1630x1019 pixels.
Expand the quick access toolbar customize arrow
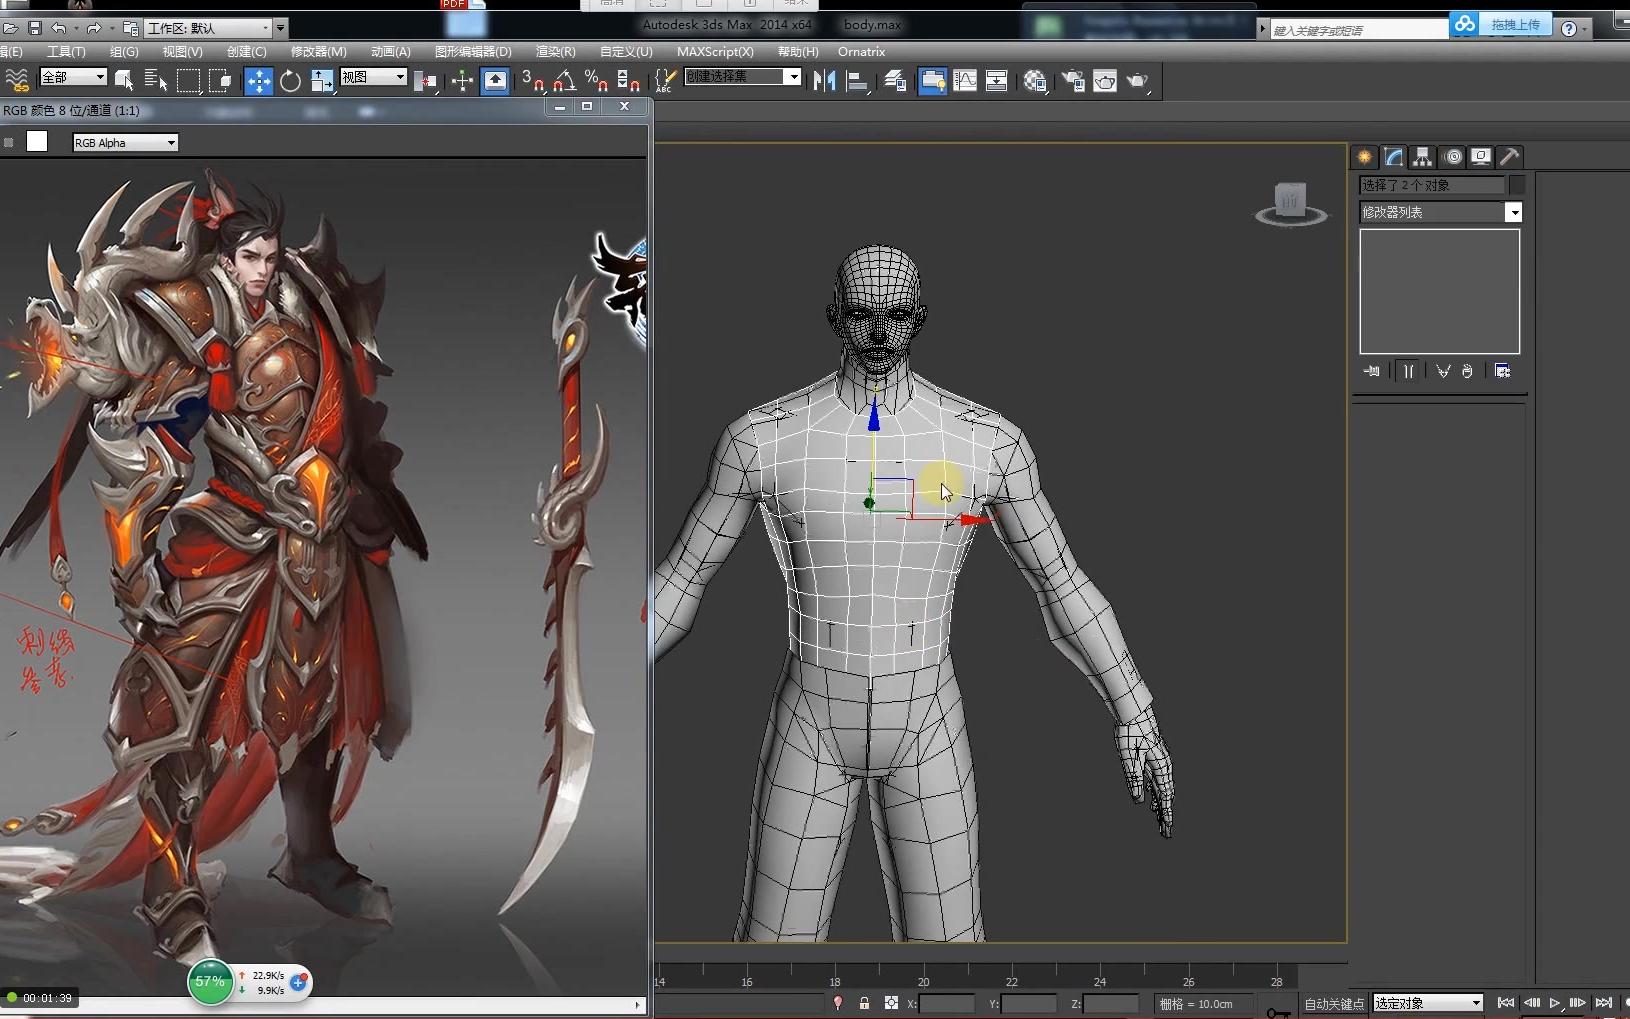pos(281,28)
